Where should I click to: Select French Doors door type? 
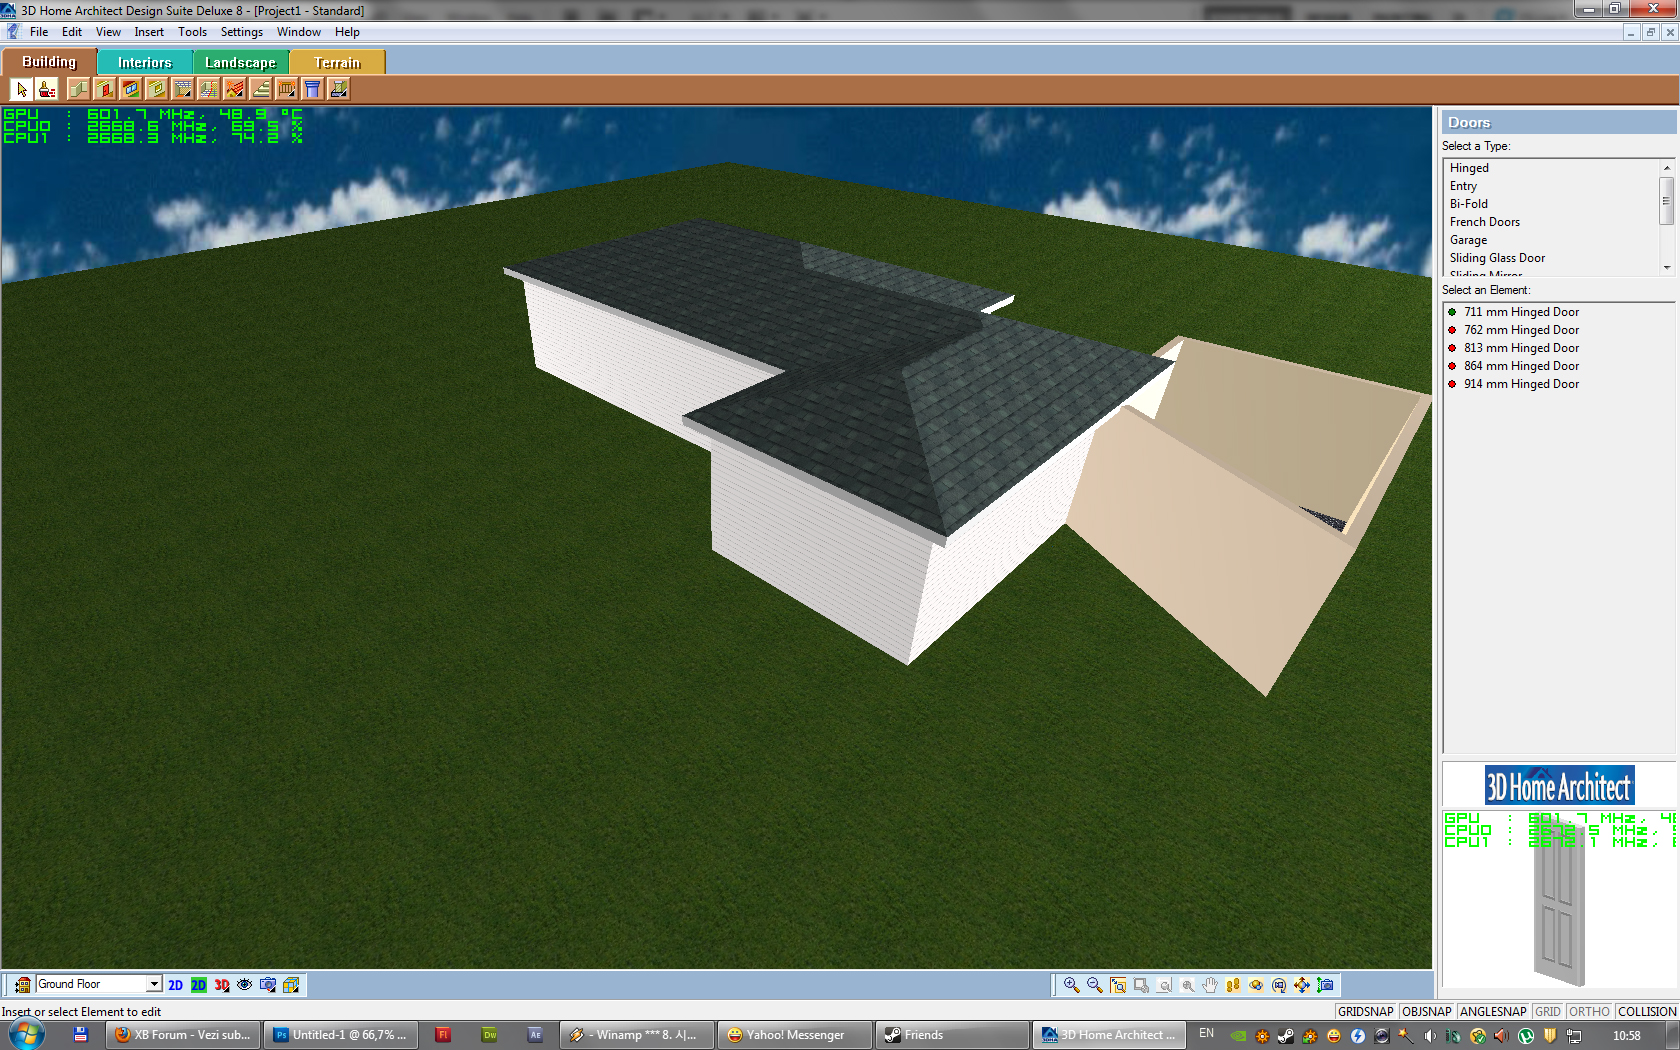point(1484,222)
